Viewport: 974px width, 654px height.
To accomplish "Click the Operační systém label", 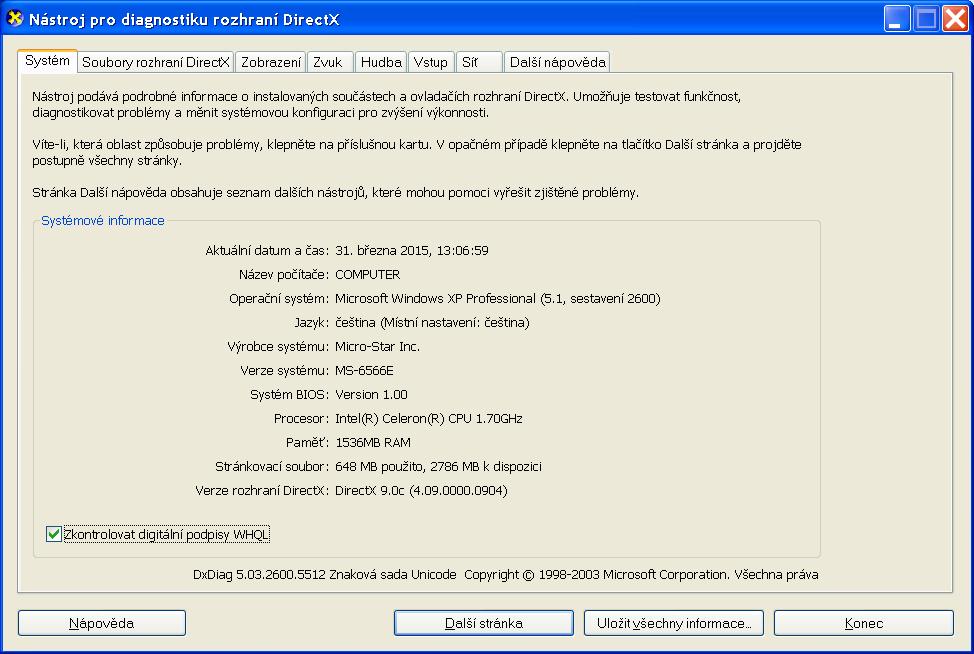I will [x=279, y=298].
